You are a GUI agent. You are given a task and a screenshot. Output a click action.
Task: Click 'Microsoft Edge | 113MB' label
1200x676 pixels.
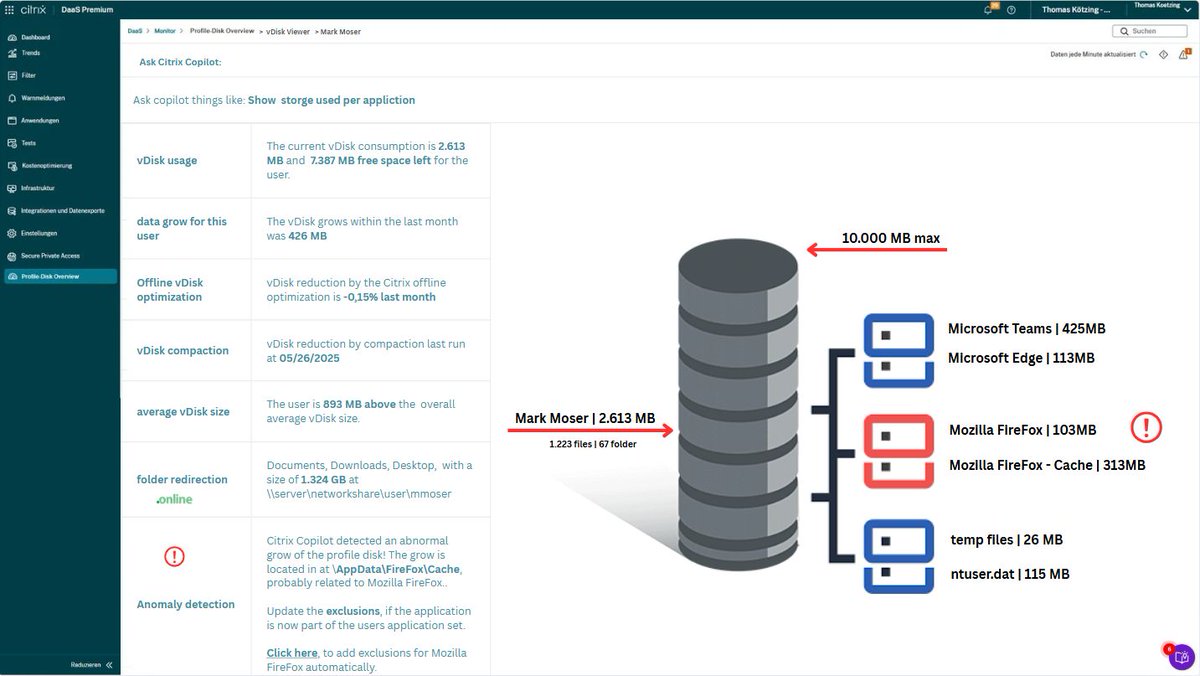coord(1021,358)
